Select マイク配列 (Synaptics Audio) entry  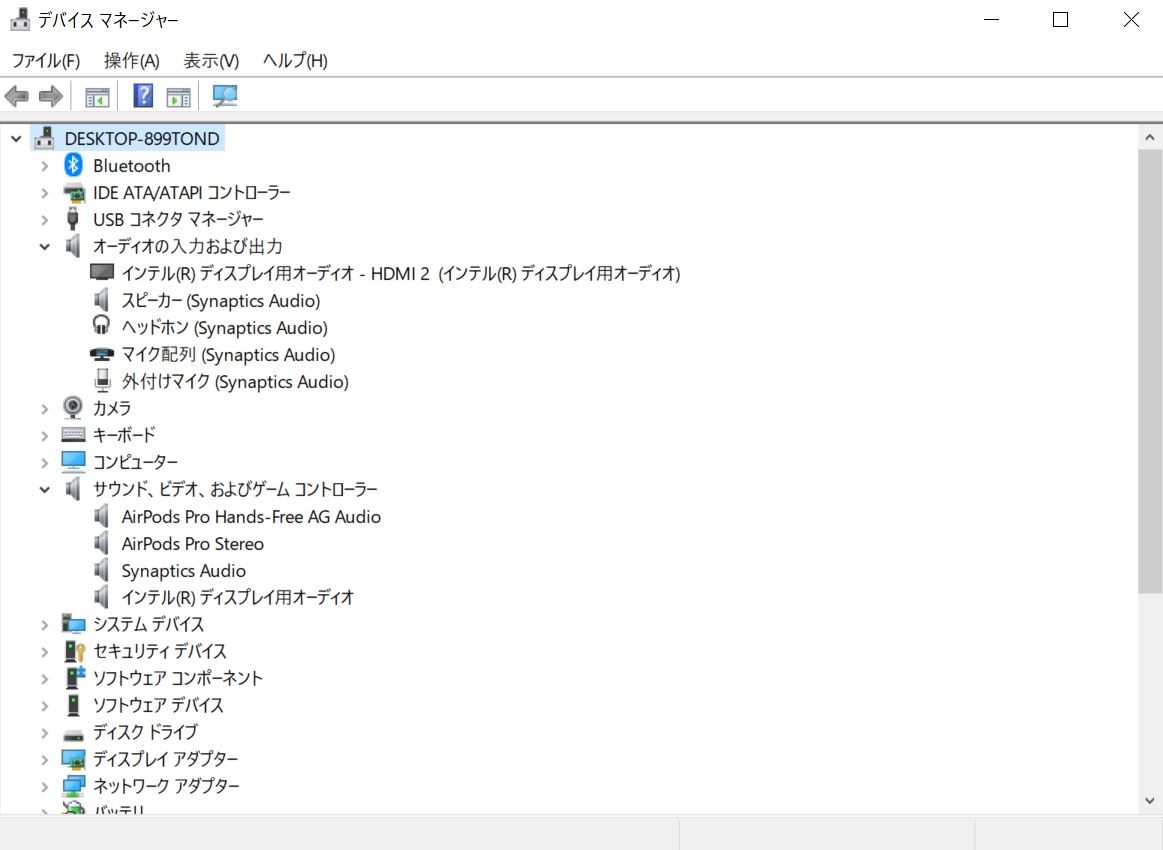tap(228, 355)
